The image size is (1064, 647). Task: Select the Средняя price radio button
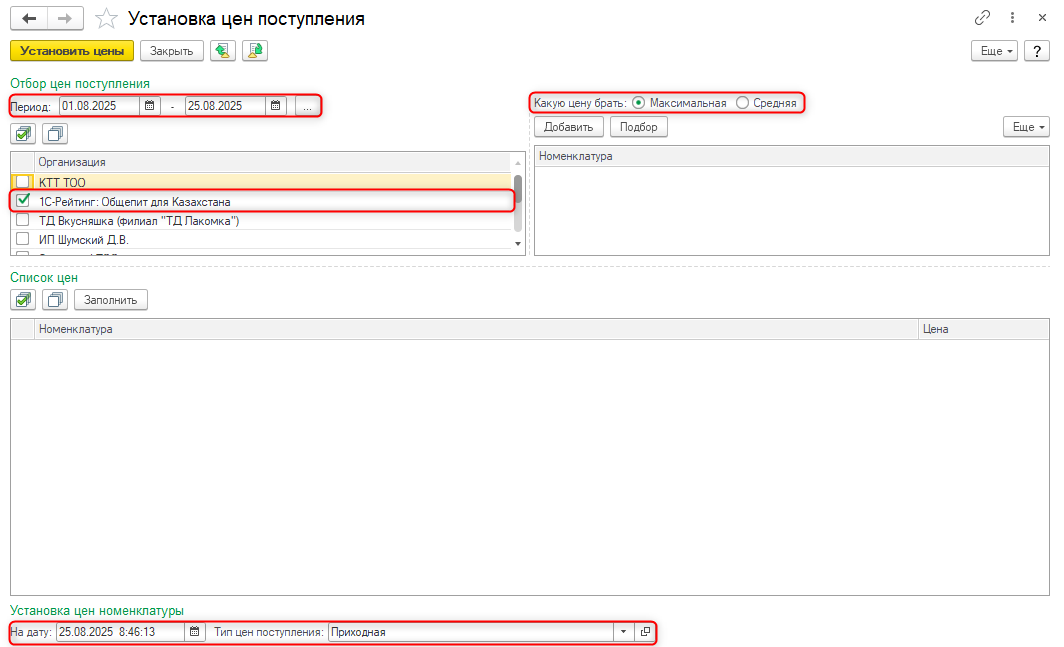(x=742, y=103)
